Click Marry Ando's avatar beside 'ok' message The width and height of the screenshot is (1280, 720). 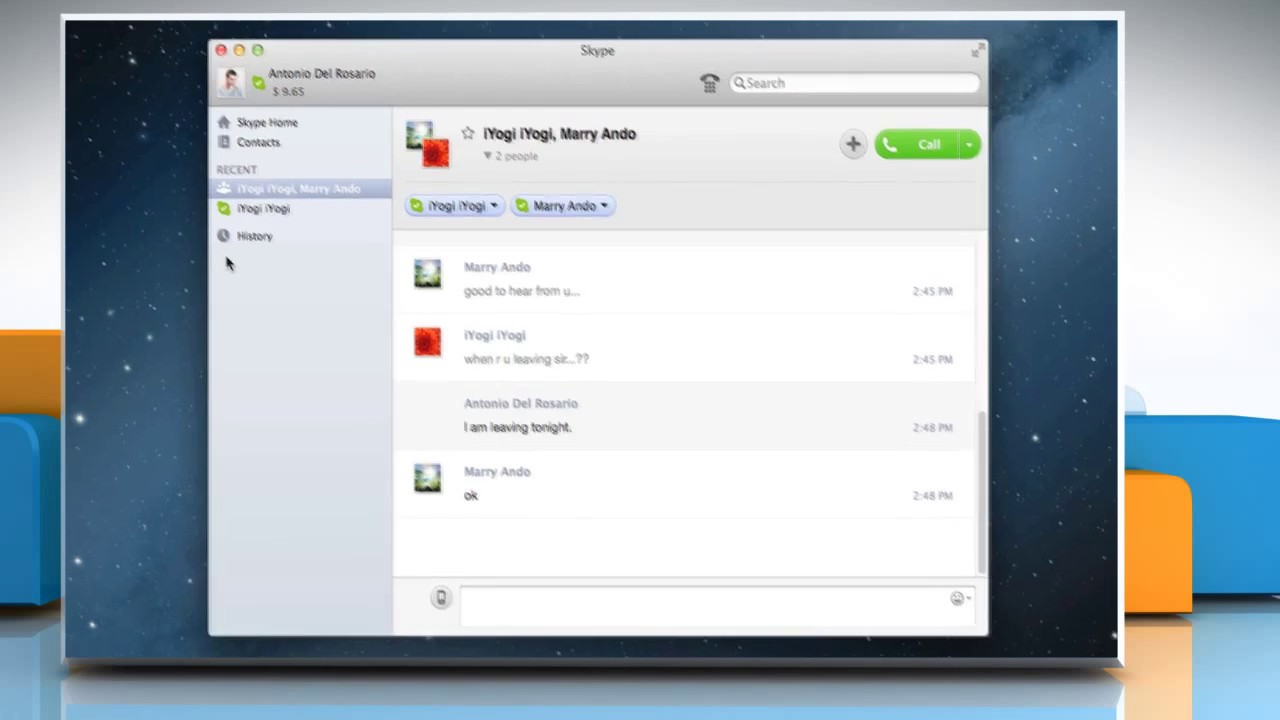427,478
